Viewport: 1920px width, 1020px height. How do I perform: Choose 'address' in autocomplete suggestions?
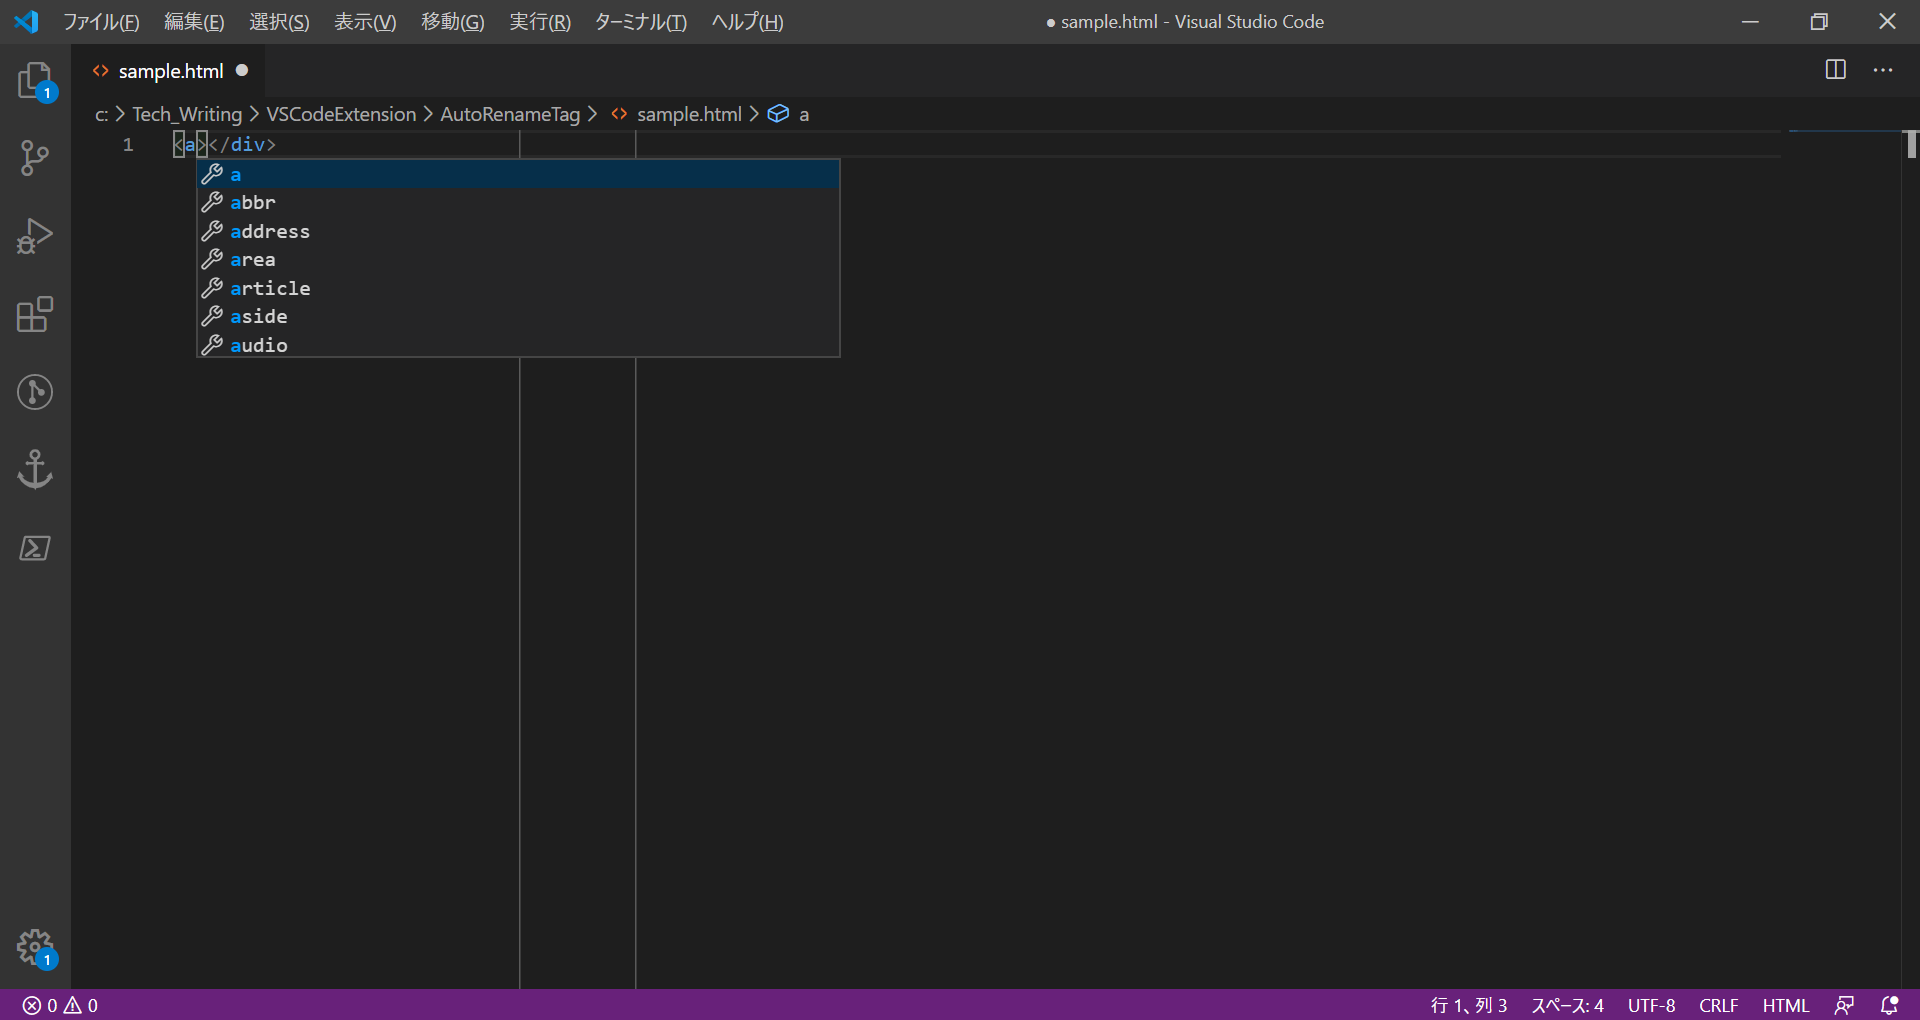[x=270, y=231]
